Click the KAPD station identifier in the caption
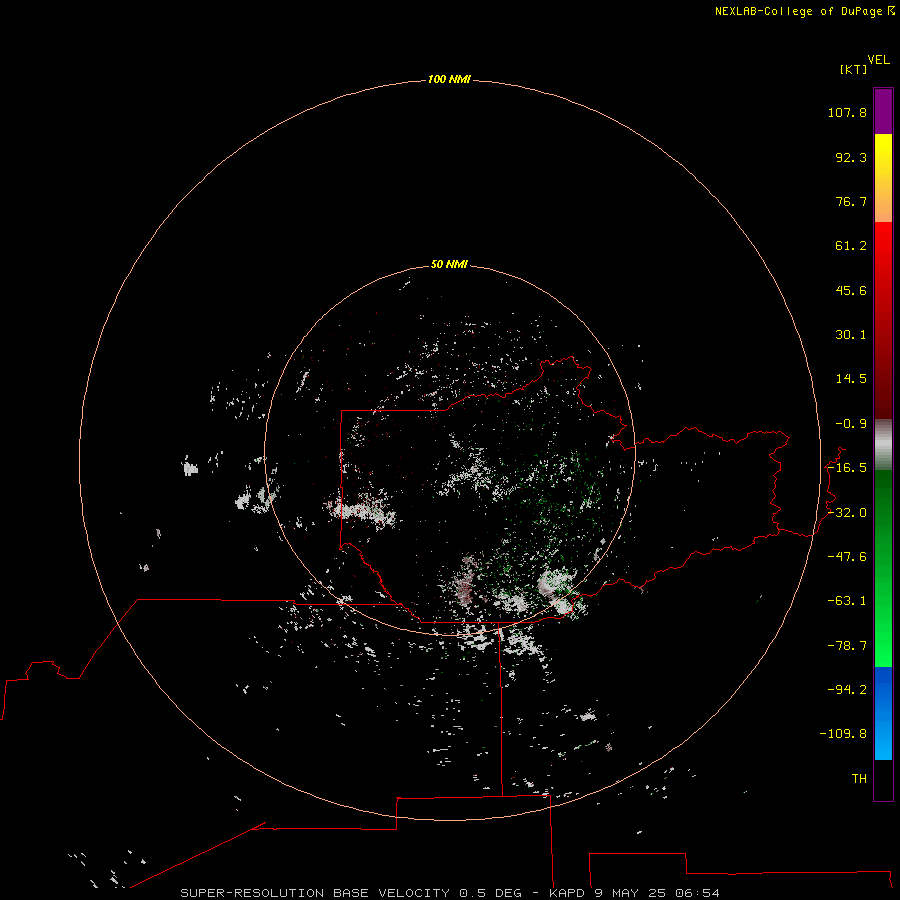 point(567,893)
